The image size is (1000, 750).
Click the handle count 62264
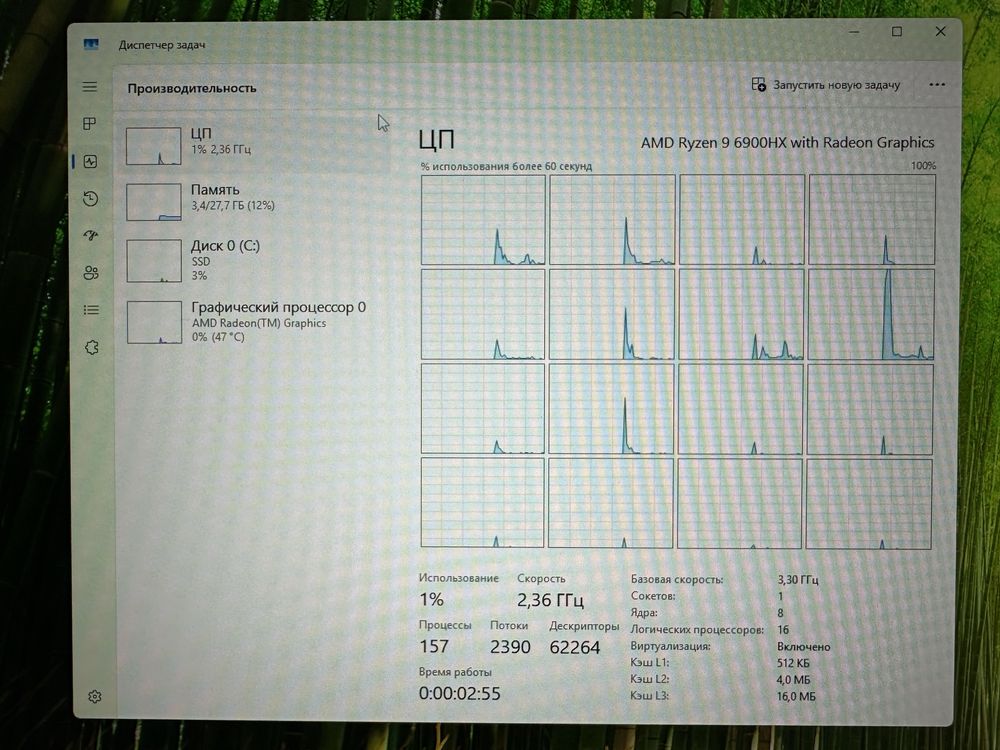click(575, 647)
